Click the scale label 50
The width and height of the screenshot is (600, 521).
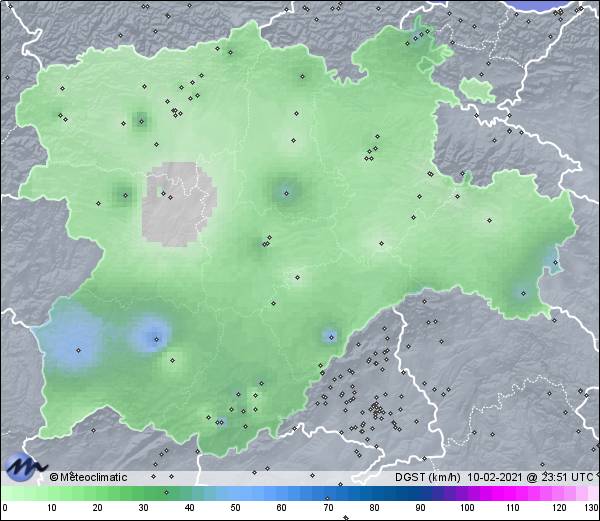point(235,508)
